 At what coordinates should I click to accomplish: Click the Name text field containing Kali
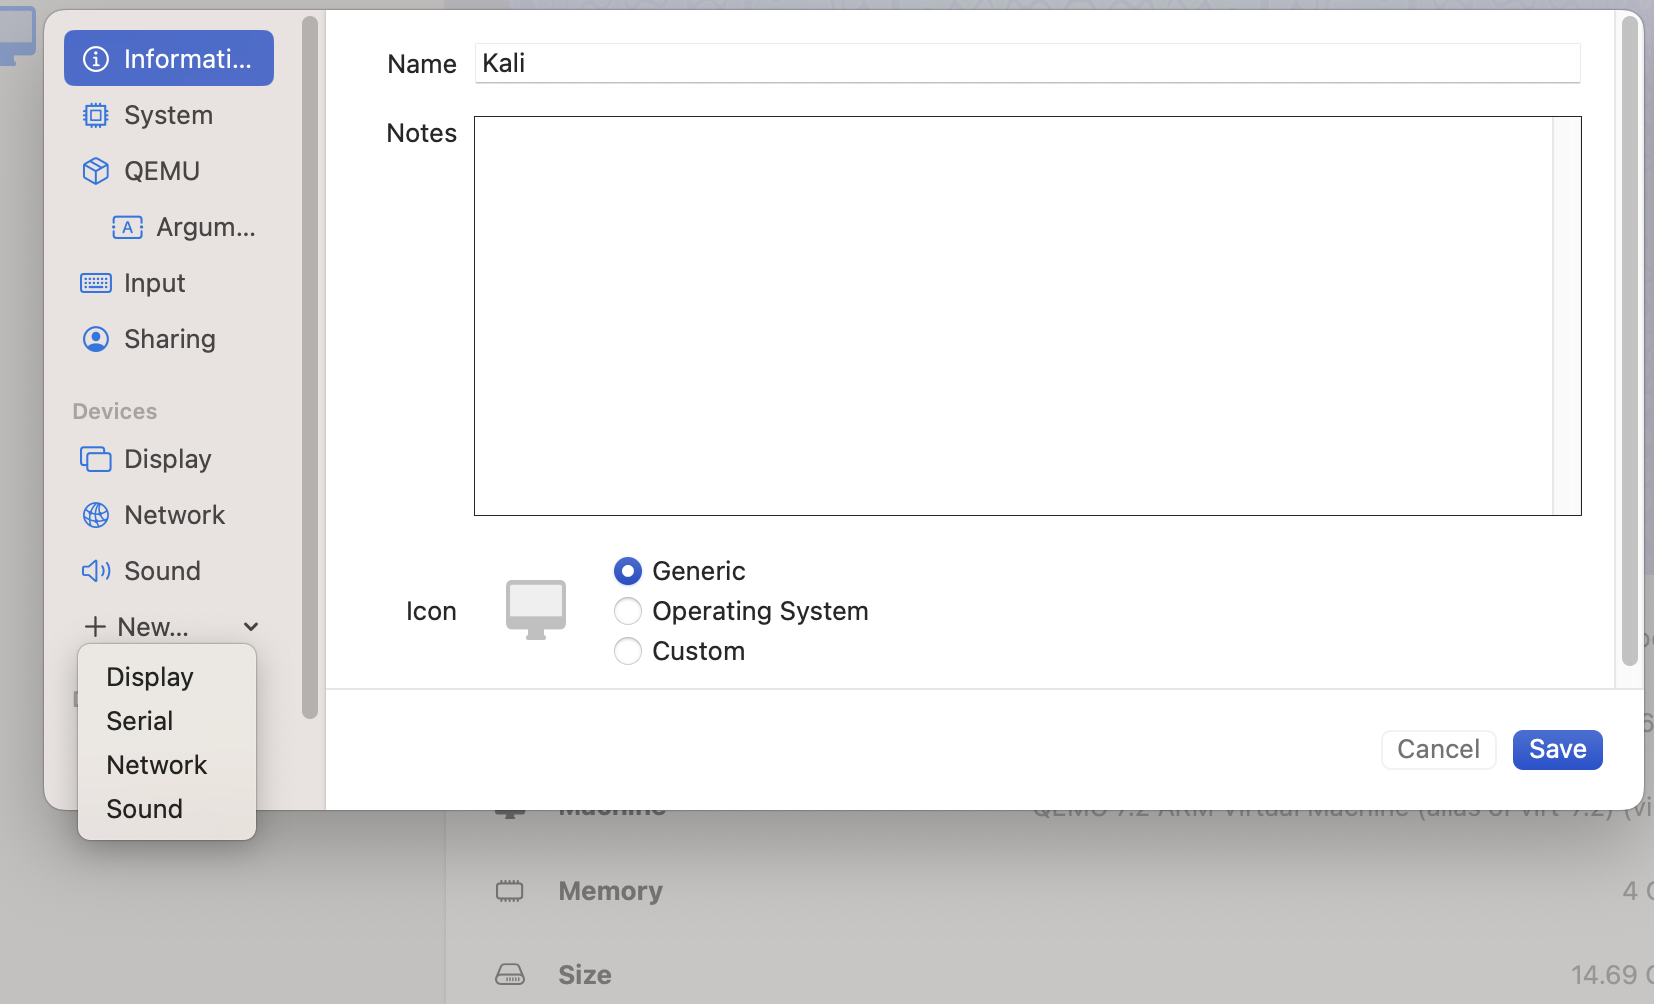(1027, 64)
